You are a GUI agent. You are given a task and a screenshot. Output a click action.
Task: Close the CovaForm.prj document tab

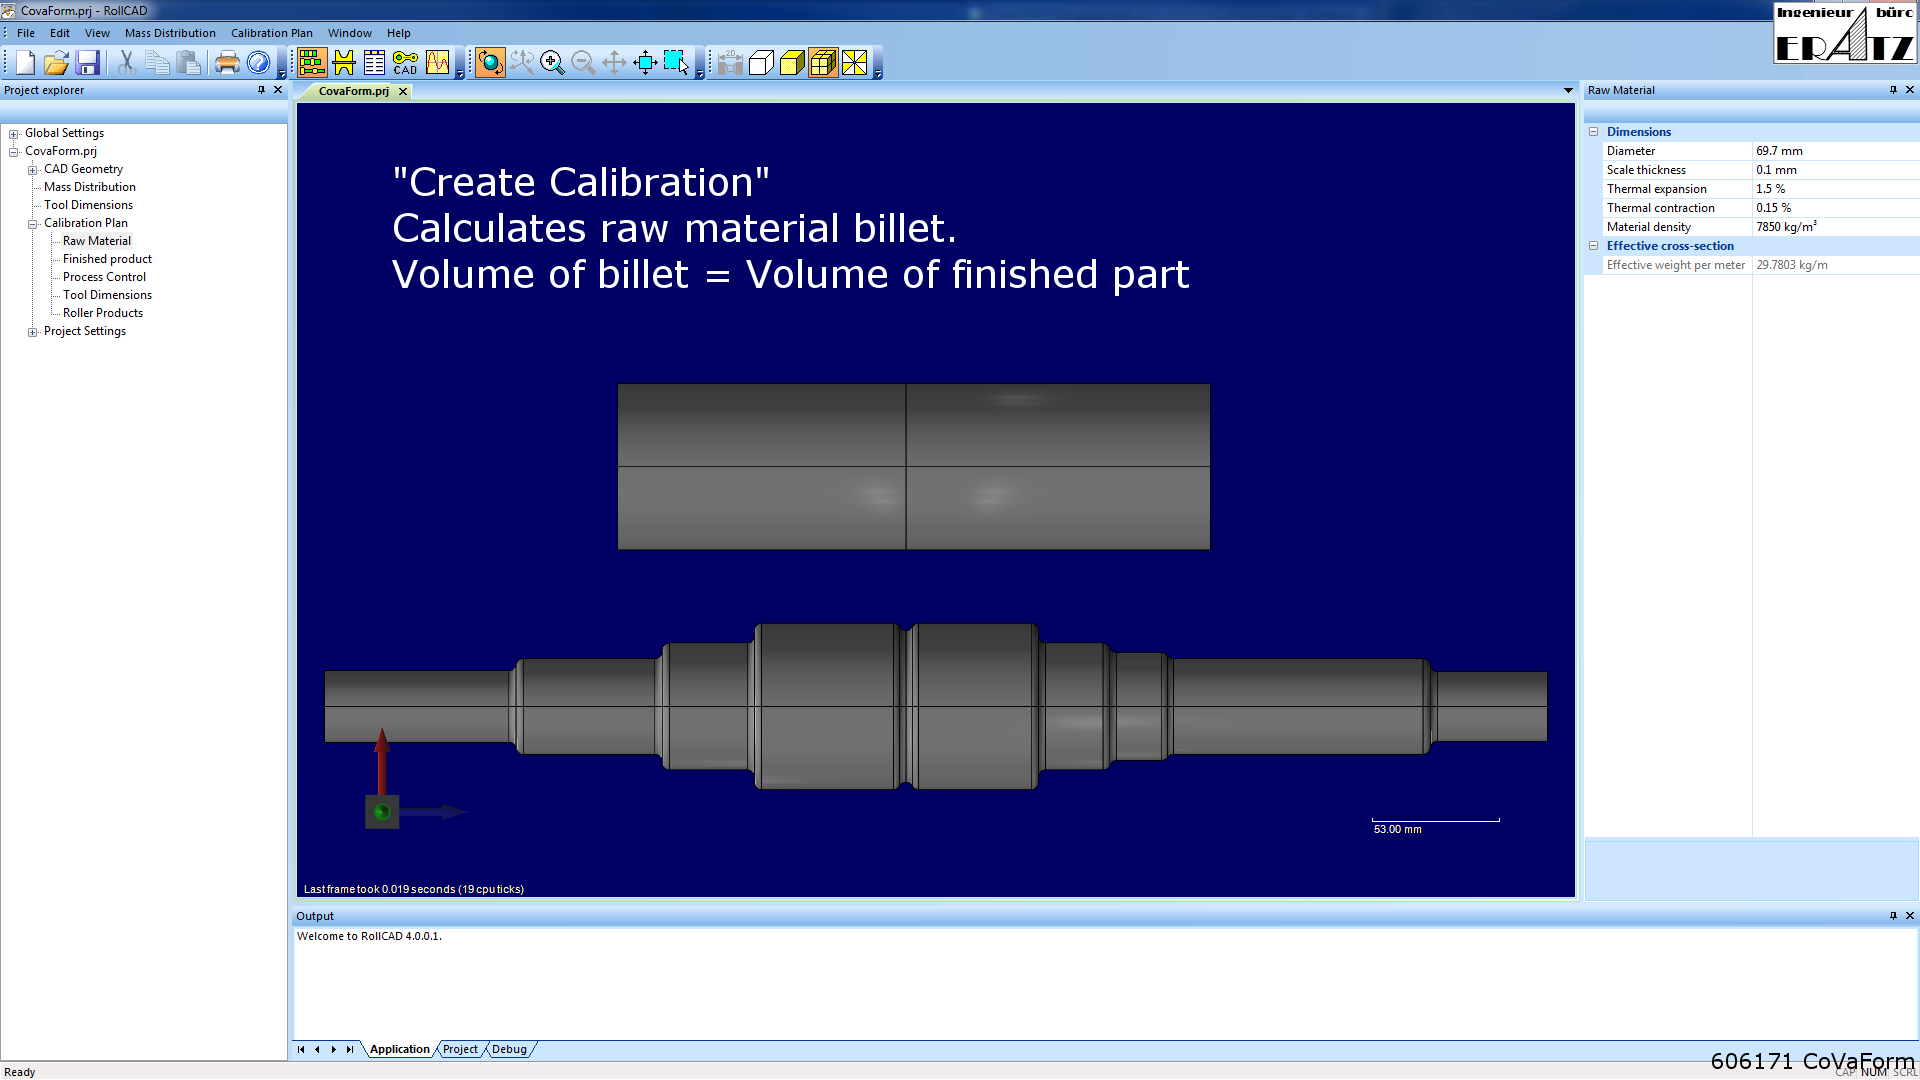click(x=403, y=91)
